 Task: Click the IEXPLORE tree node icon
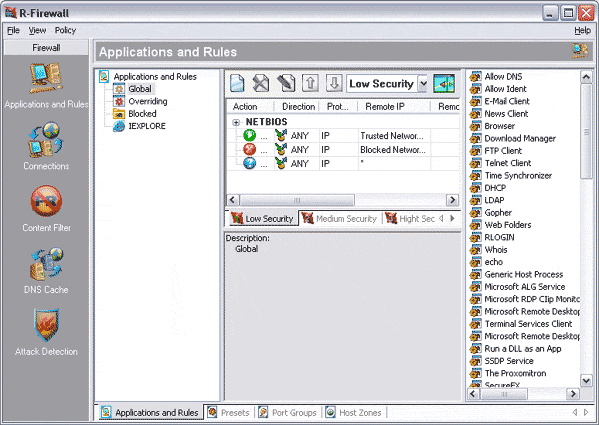(x=119, y=126)
